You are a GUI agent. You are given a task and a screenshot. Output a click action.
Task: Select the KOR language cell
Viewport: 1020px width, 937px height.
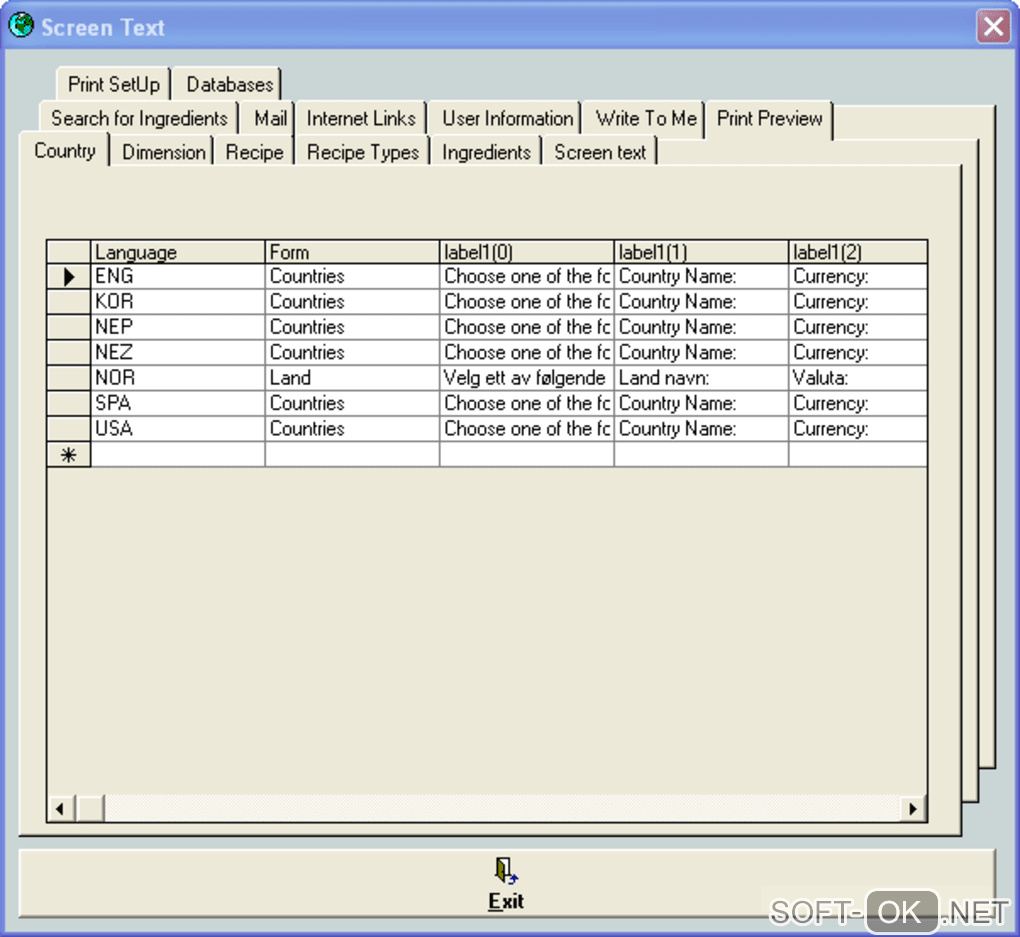(x=178, y=302)
